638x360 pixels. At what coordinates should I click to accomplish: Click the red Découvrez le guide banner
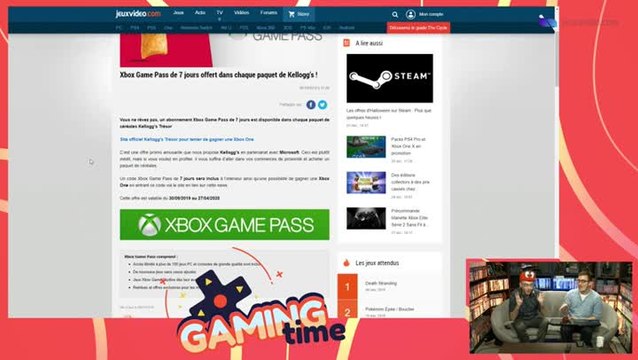click(418, 28)
